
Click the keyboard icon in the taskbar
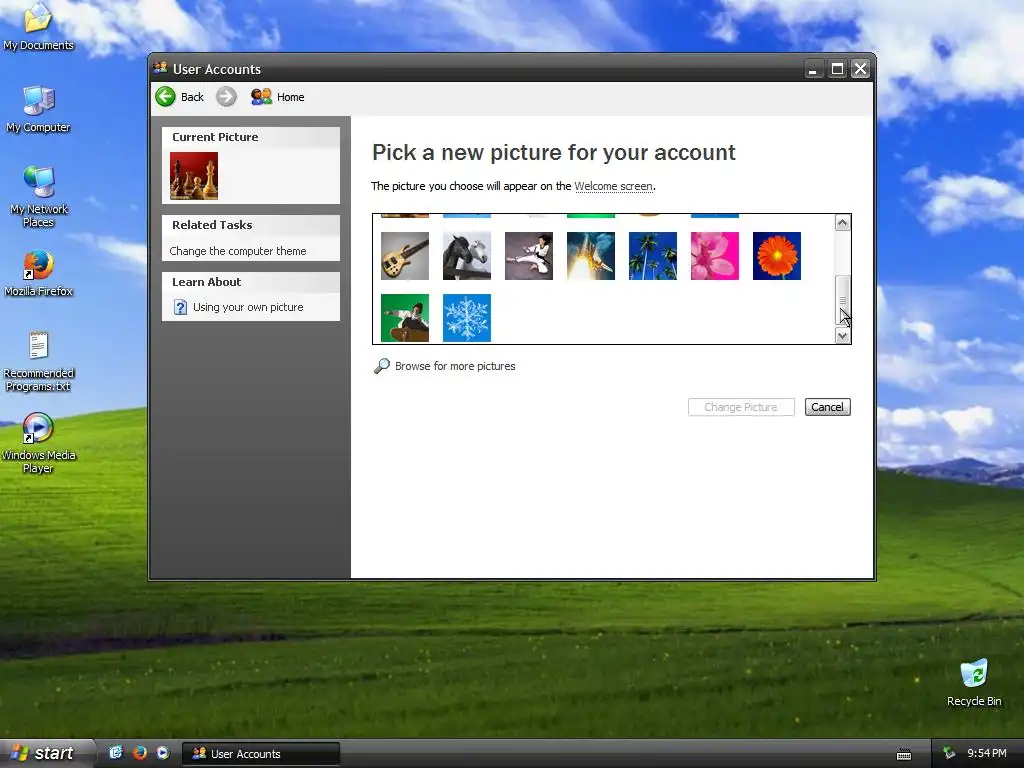click(904, 755)
